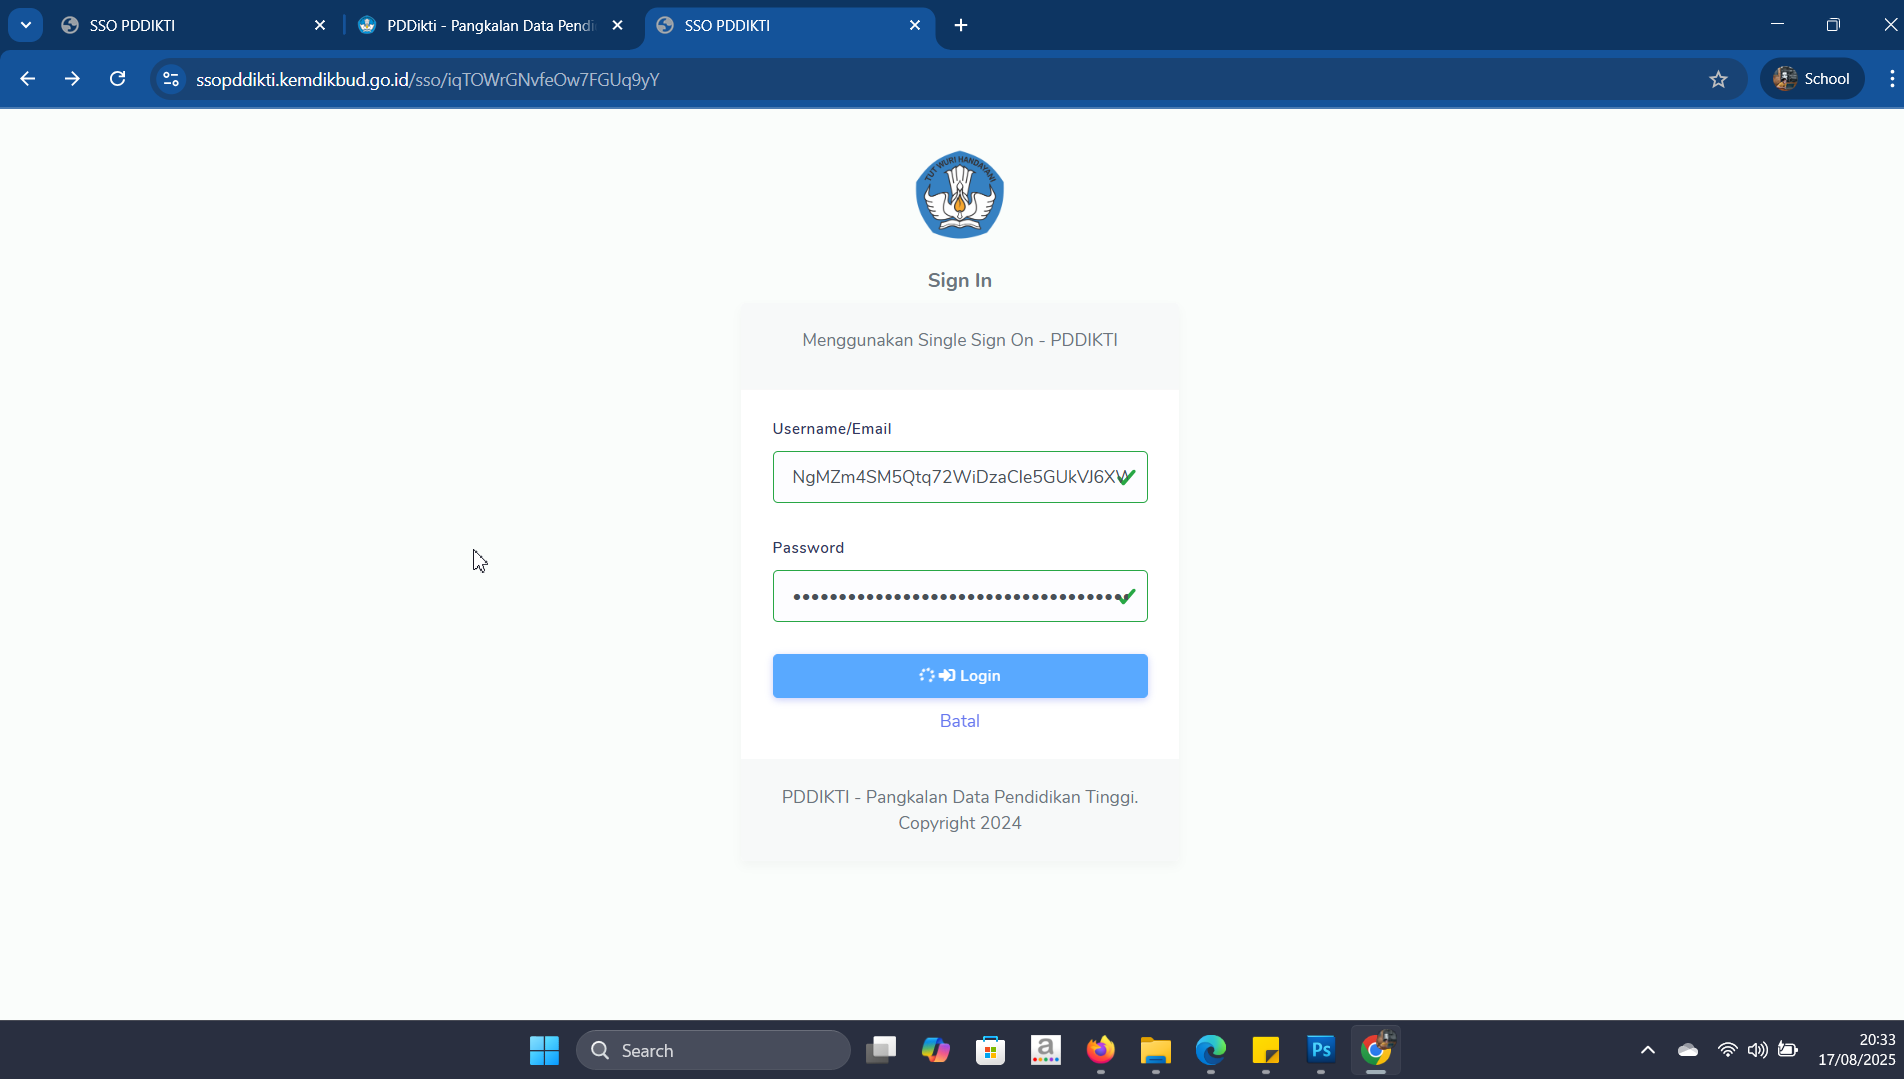Reload the SSO PDDIKTI page
The image size is (1904, 1079).
click(117, 79)
